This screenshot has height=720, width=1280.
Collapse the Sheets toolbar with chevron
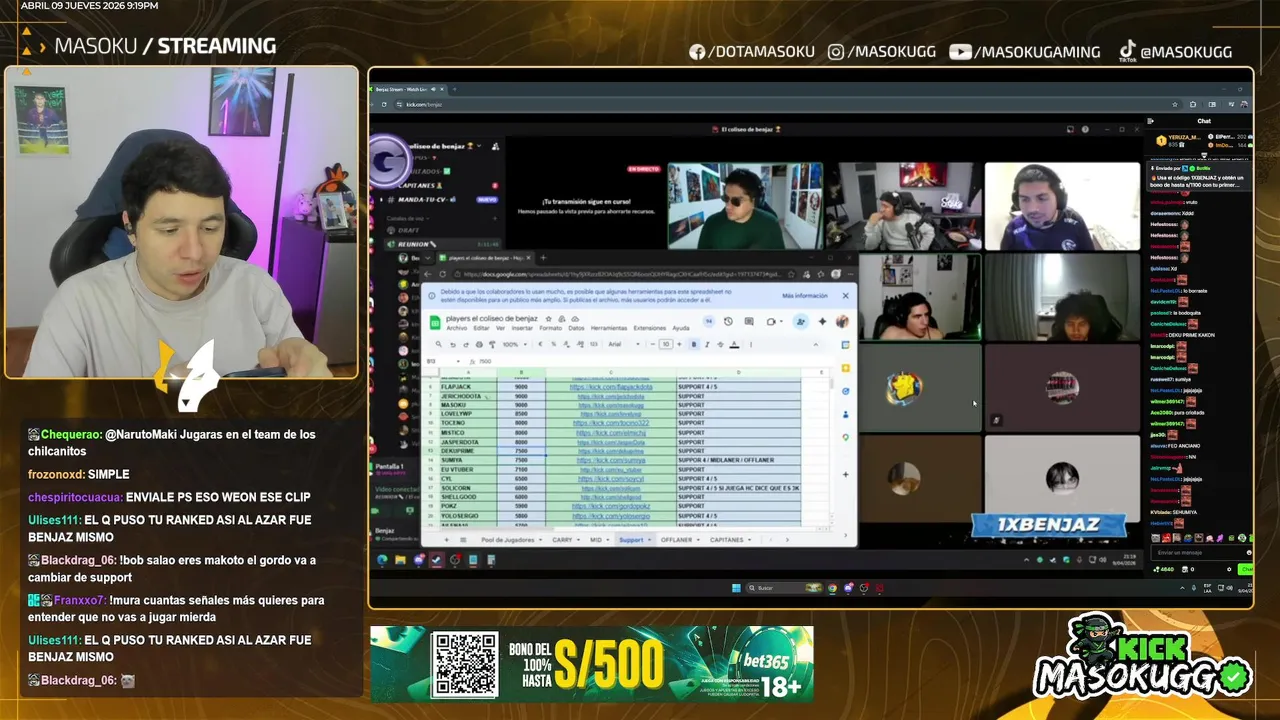tap(816, 344)
